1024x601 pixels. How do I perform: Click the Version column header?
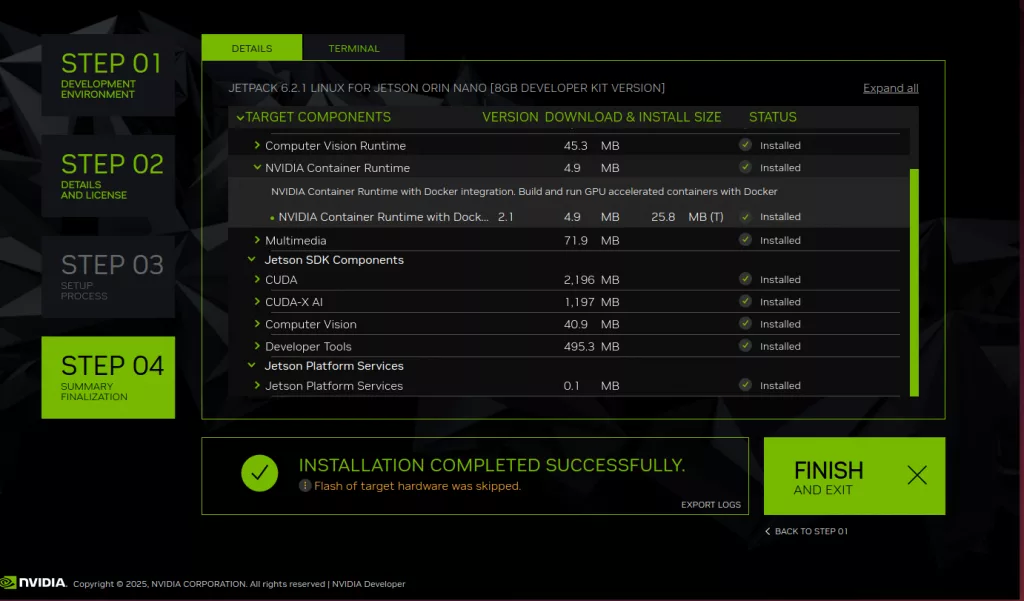[510, 117]
